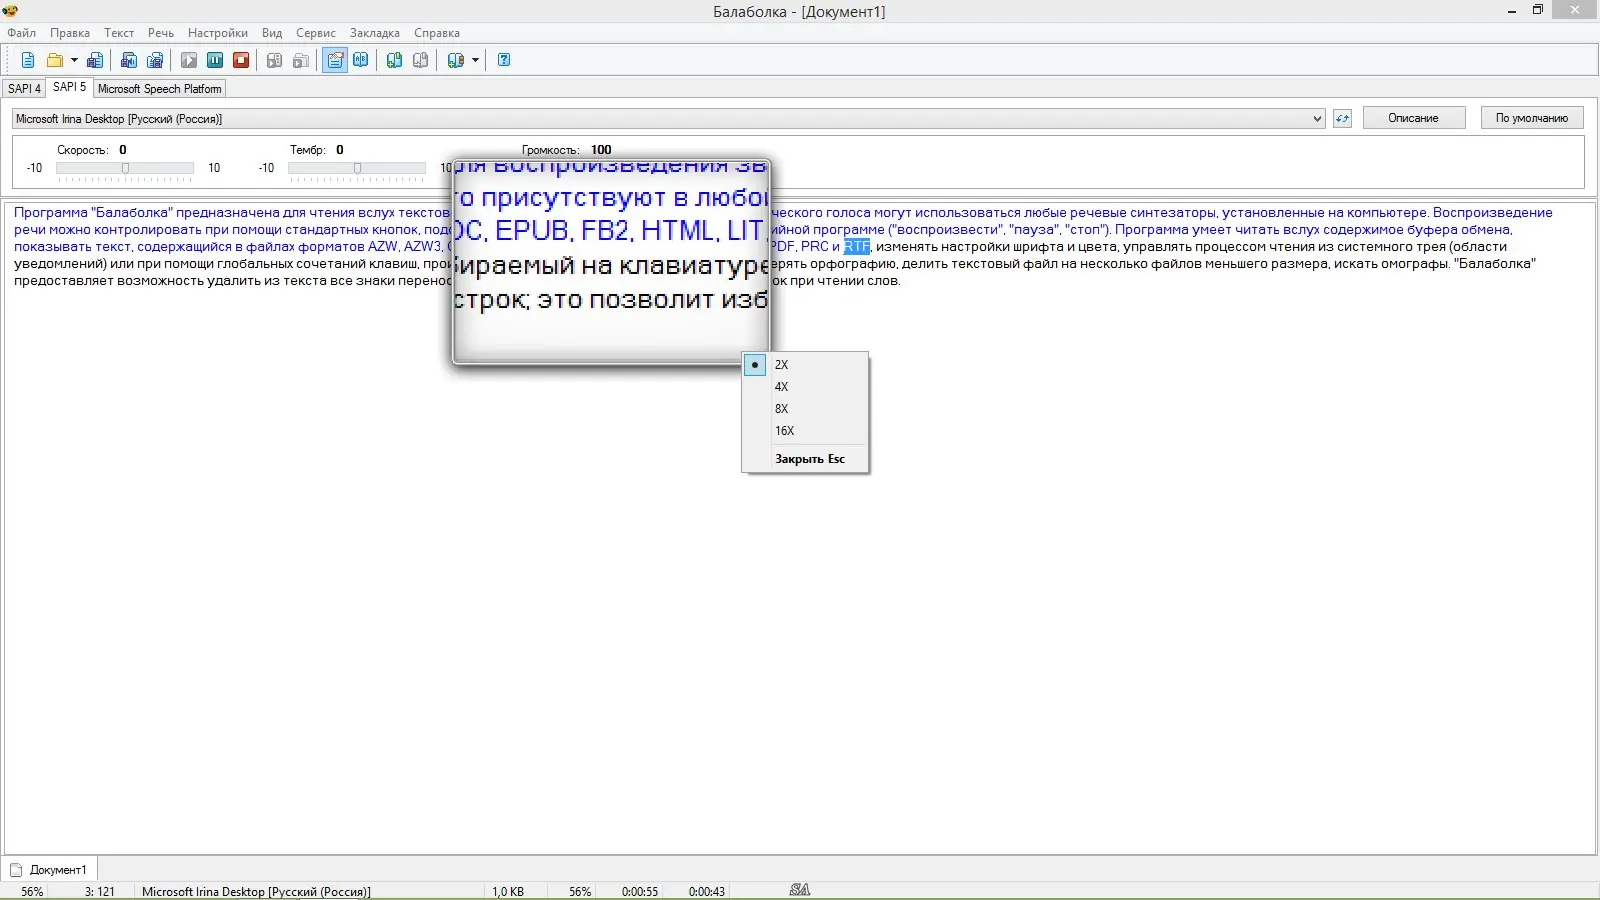The width and height of the screenshot is (1600, 900).
Task: Reset voice settings with По умолчанию
Action: pos(1532,118)
